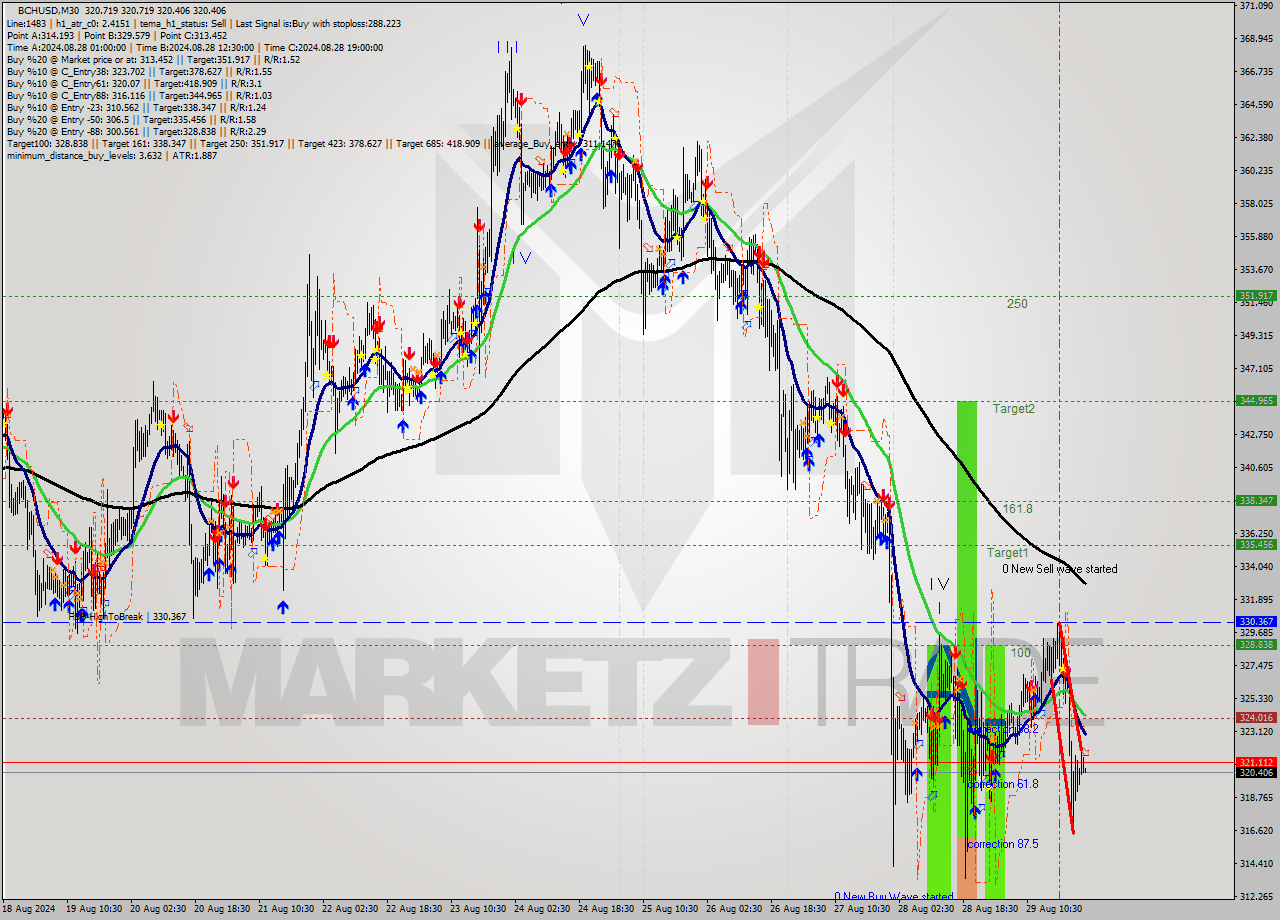The width and height of the screenshot is (1280, 920).
Task: Click the 100 level label
Action: point(1019,653)
